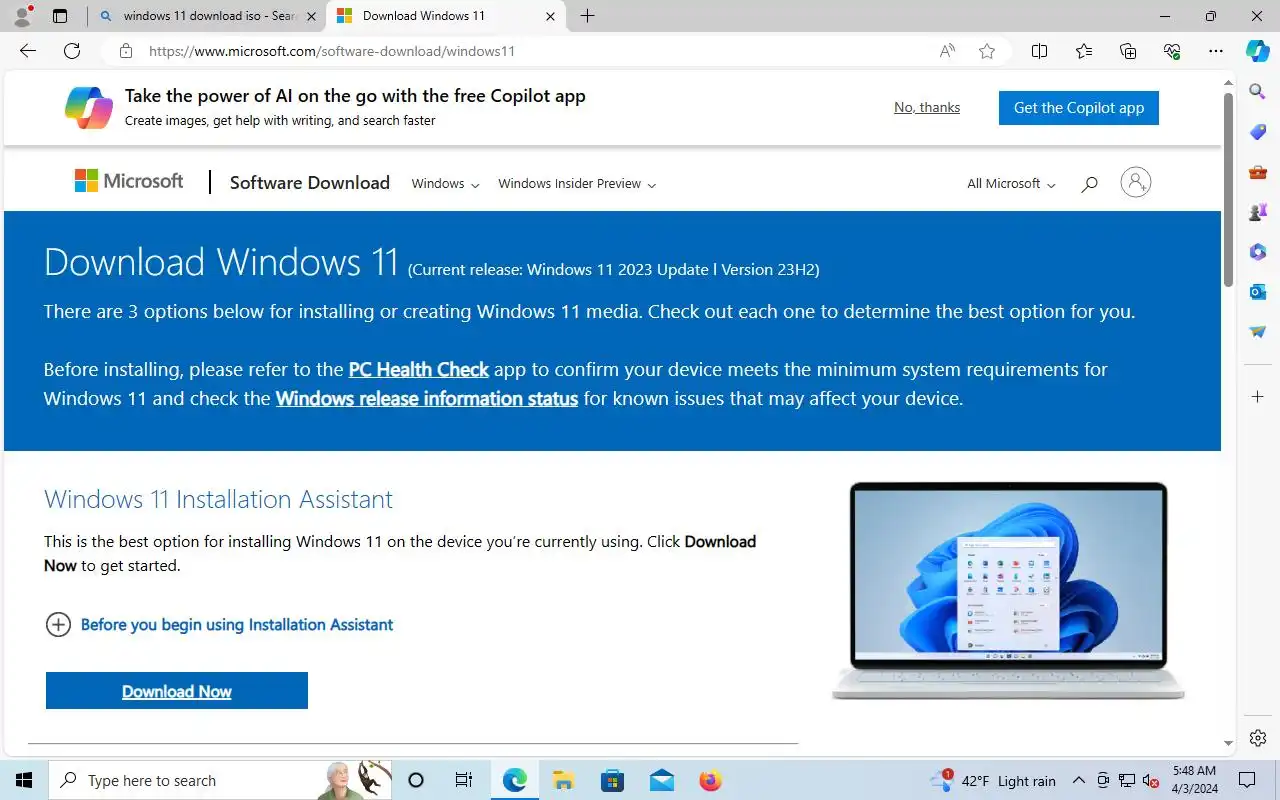The image size is (1280, 800).
Task: Open sidebar Microsoft 365 icon
Action: coord(1258,252)
